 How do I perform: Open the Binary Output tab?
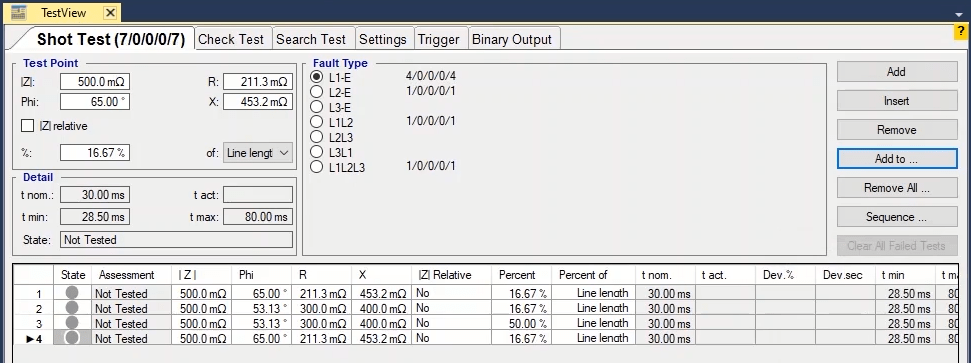coord(512,39)
